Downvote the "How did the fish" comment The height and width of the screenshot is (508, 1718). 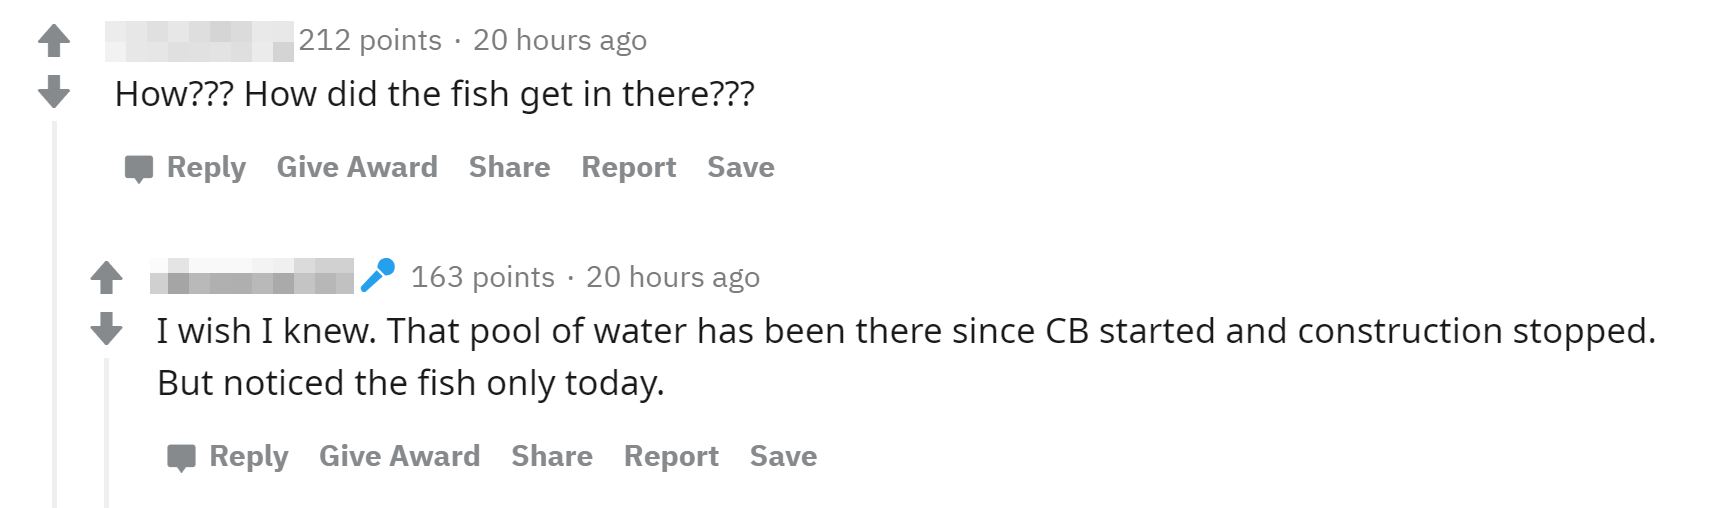(x=54, y=91)
